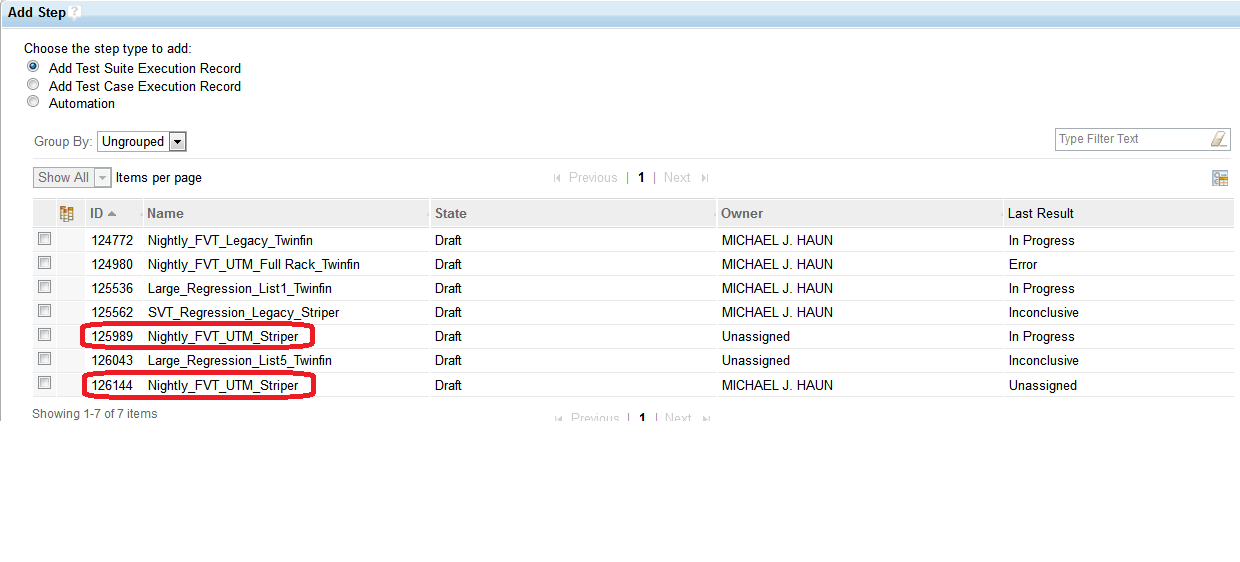Sort table by Last Result column
The image size is (1240, 562).
click(x=1041, y=213)
